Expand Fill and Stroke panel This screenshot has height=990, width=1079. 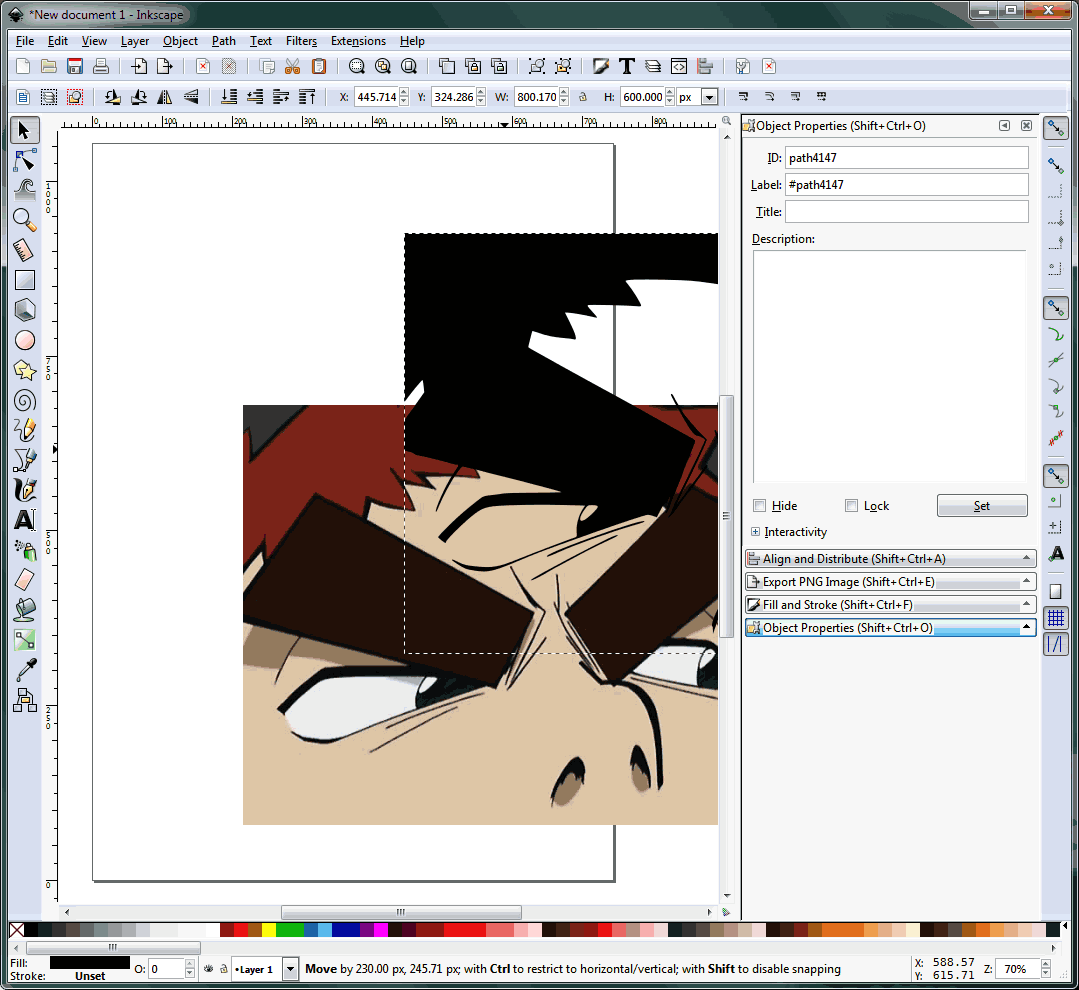coord(890,605)
